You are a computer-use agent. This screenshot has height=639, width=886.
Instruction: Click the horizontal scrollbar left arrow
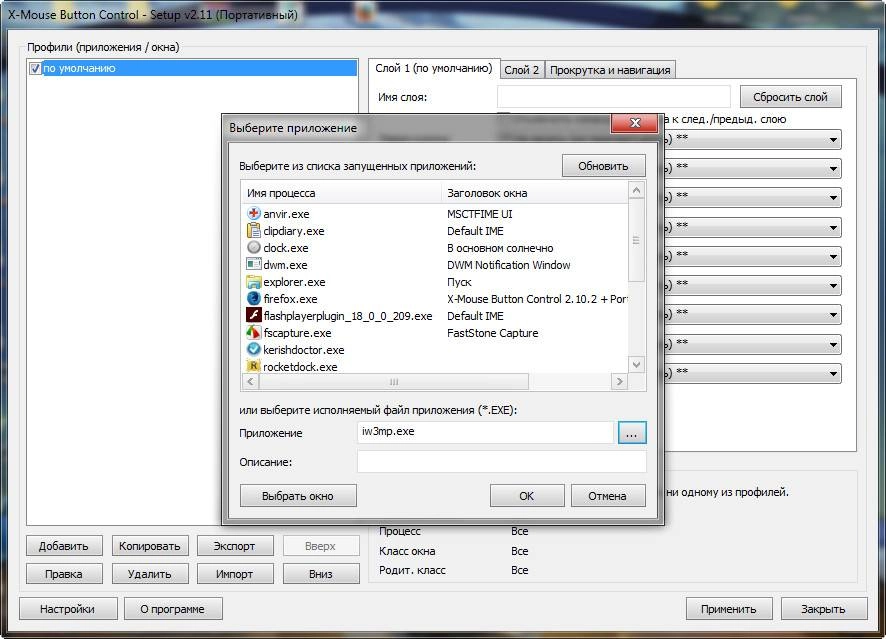tap(250, 382)
